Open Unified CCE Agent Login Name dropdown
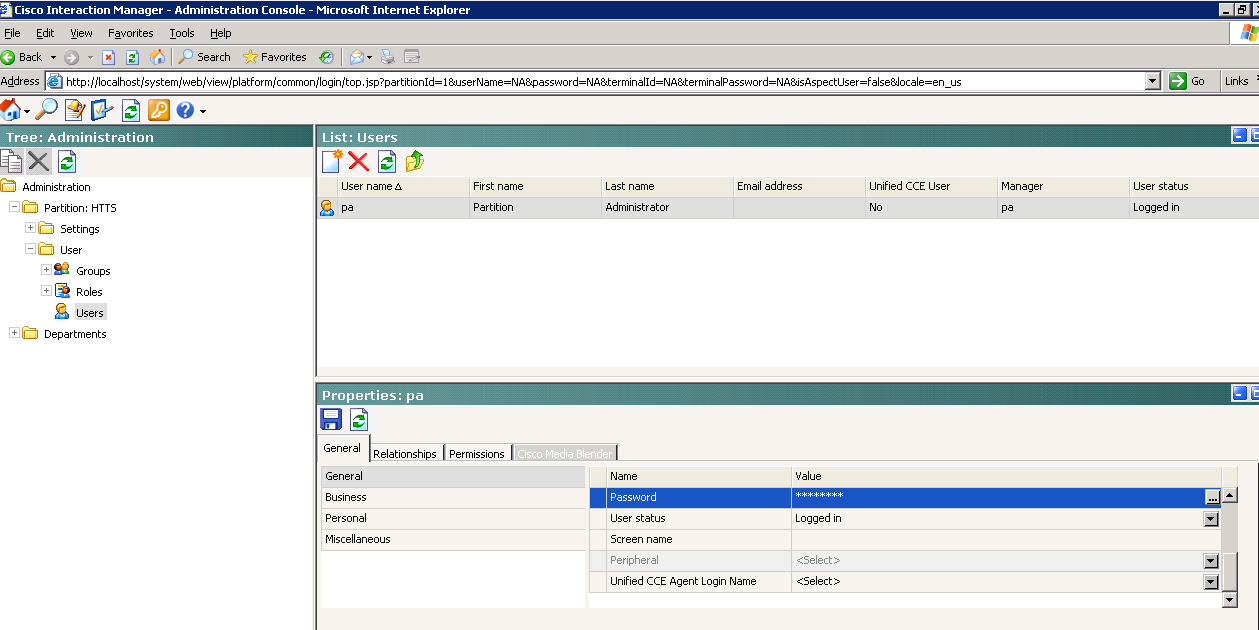The image size is (1259, 630). [1211, 582]
